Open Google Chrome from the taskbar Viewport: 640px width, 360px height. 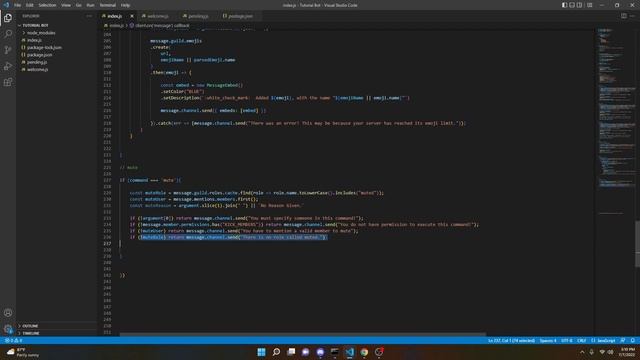364,352
